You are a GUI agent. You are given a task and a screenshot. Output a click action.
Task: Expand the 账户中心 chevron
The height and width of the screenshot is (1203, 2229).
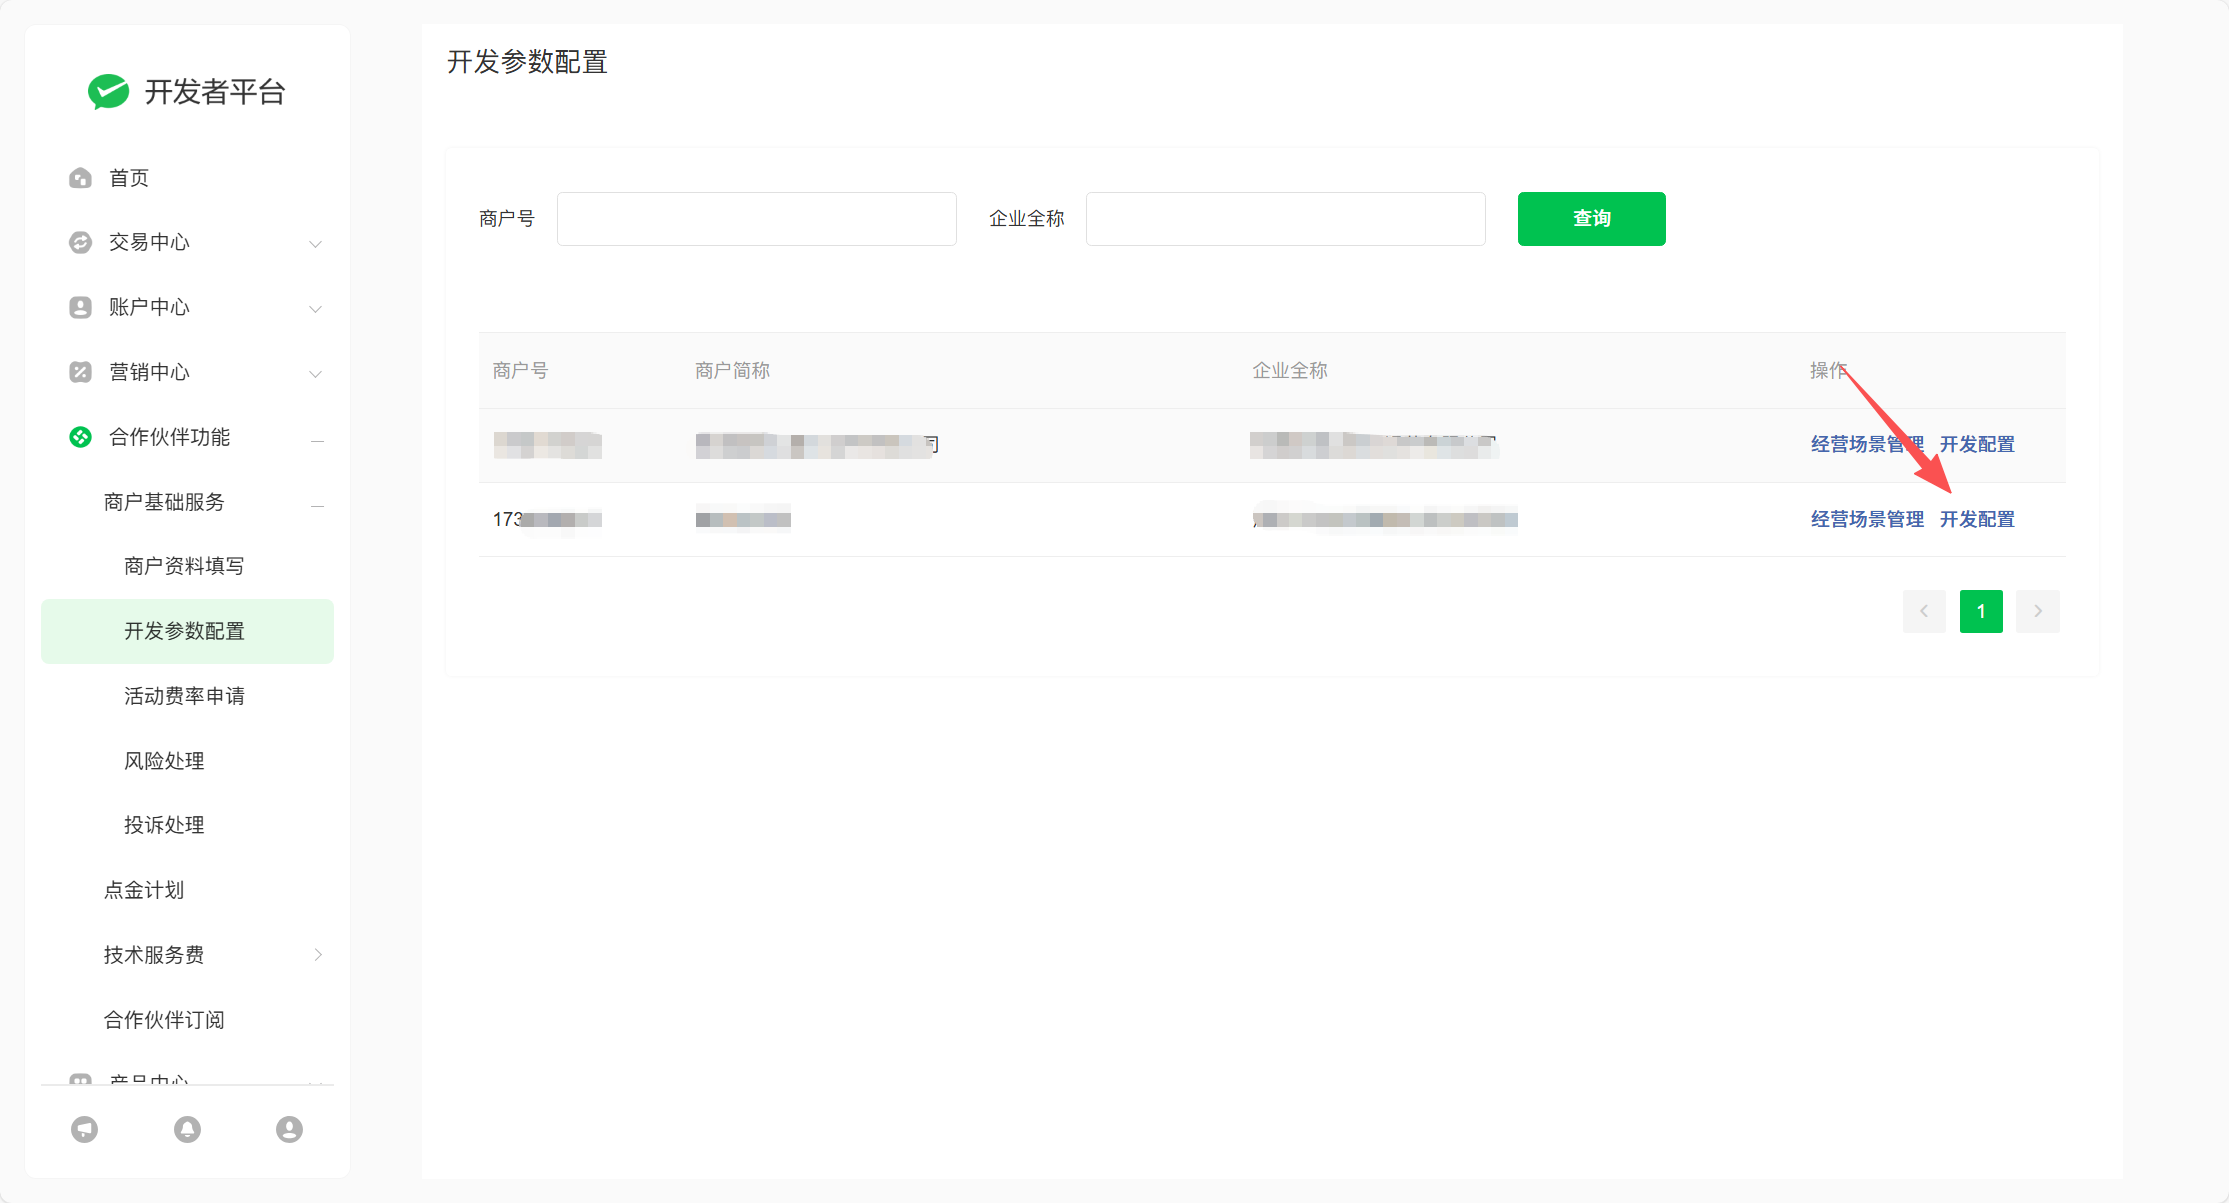pos(315,308)
